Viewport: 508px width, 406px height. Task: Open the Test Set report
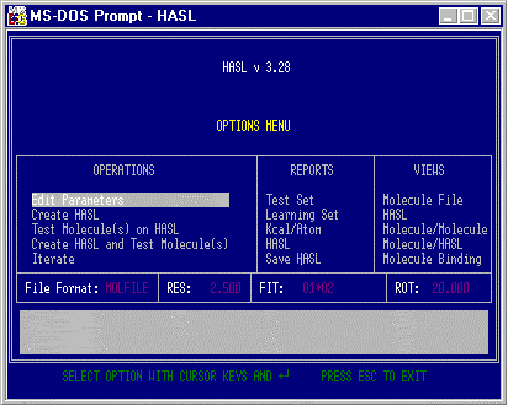(290, 200)
